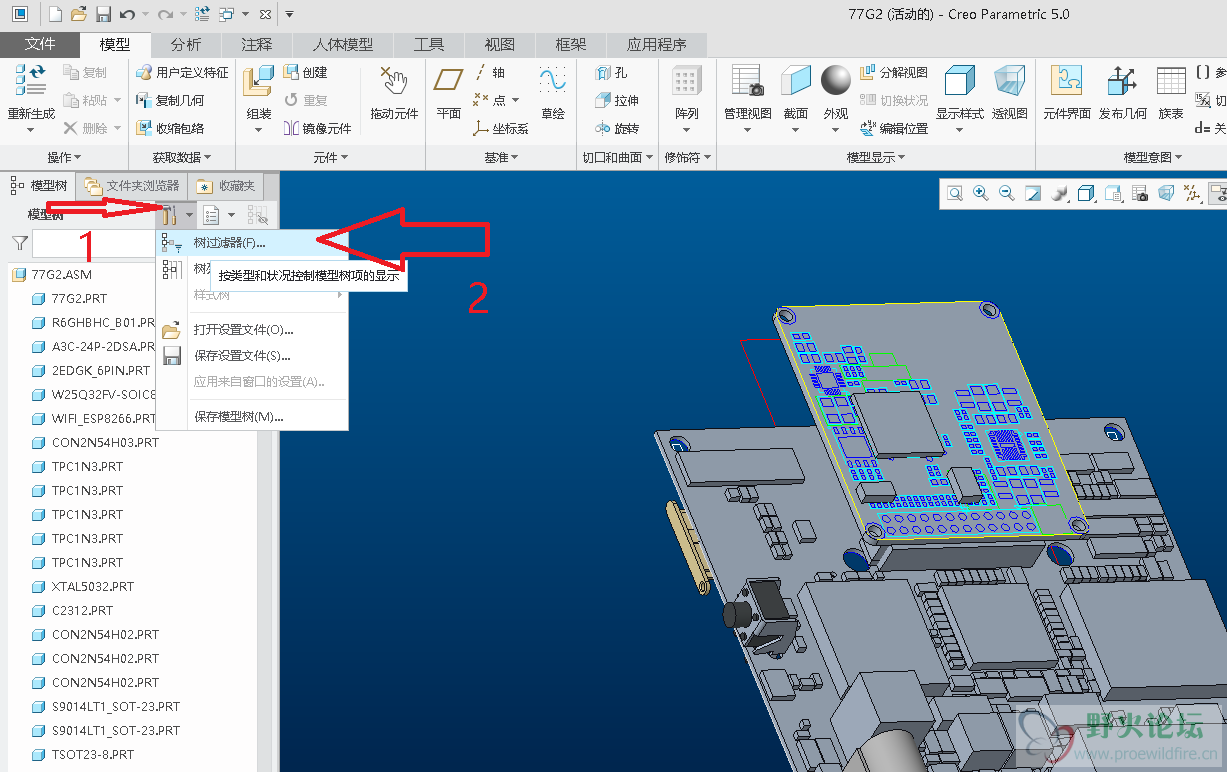
Task: Select TSOT23-8.PRT in the model tree
Action: tap(92, 754)
